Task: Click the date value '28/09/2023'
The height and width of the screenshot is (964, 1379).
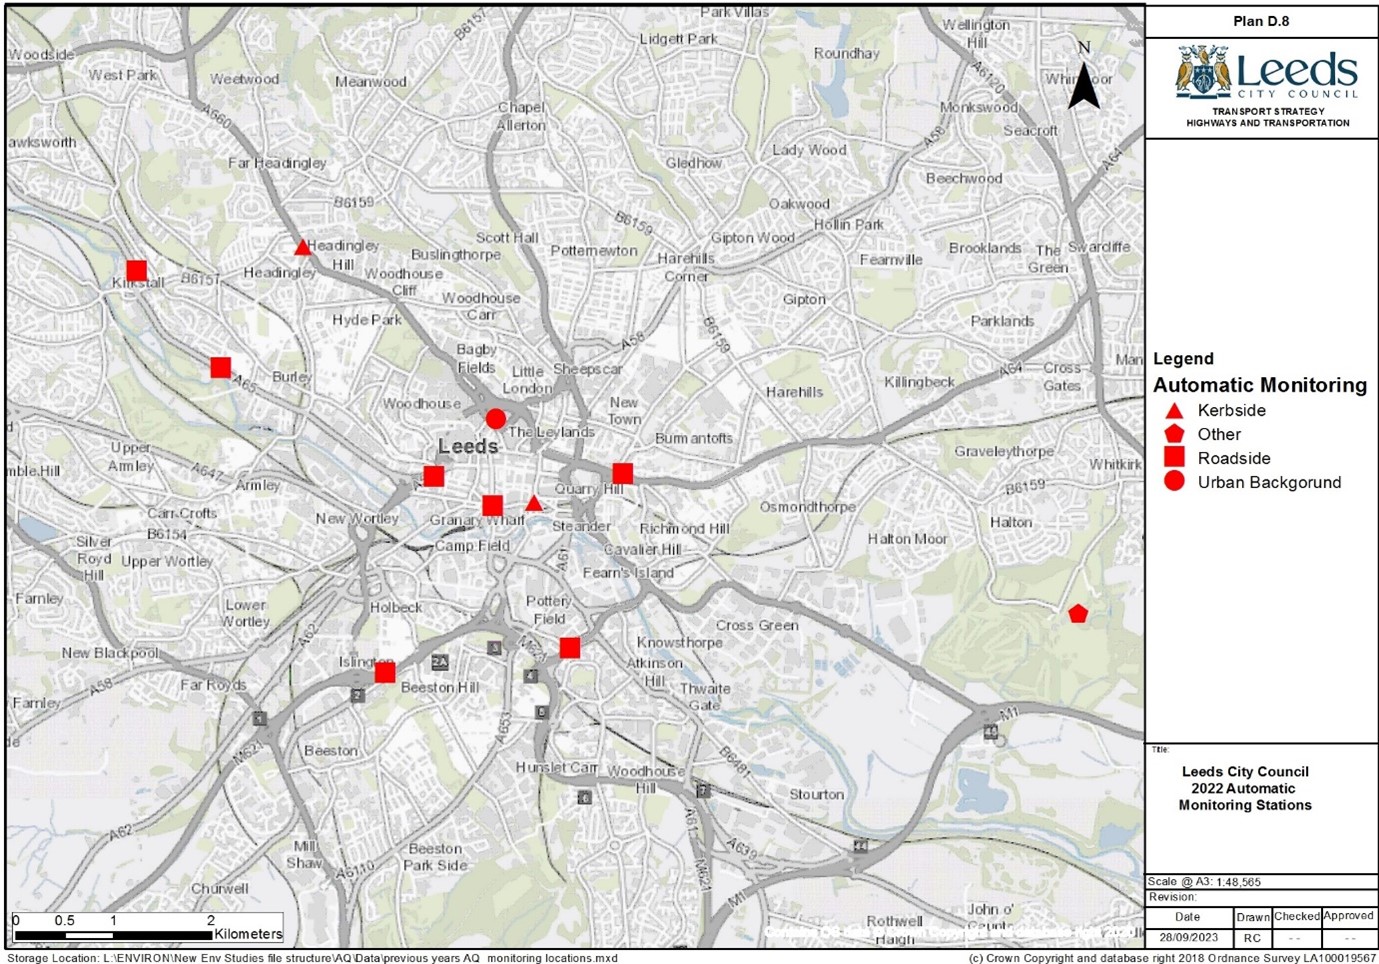Action: 1188,938
